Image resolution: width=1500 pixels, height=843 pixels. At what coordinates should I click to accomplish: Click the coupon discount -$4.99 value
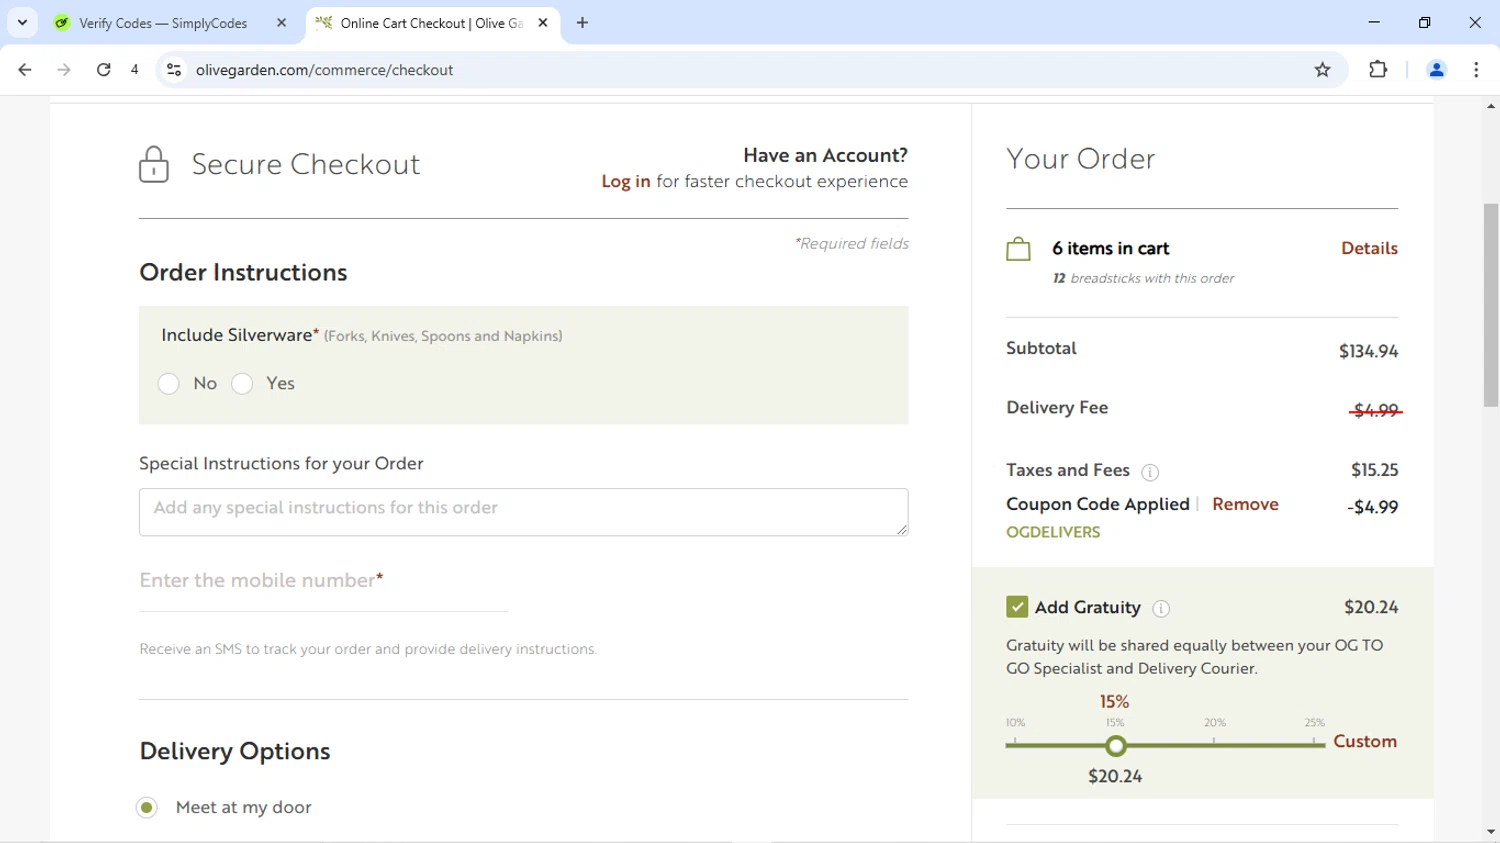[x=1372, y=507]
